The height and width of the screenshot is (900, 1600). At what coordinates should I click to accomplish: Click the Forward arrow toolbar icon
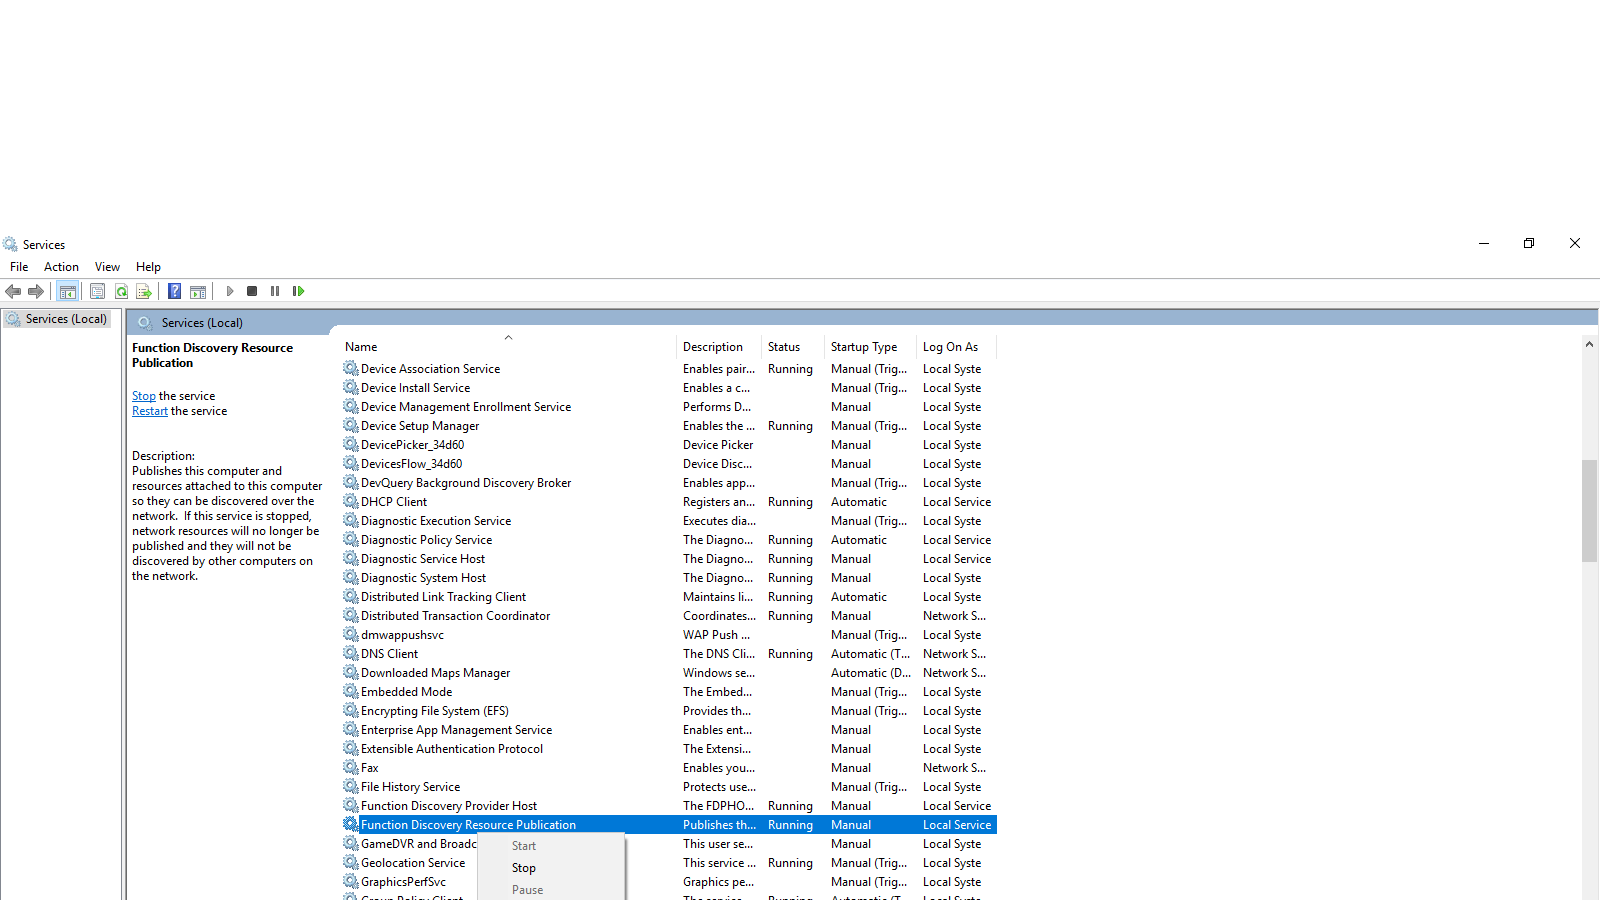tap(36, 291)
